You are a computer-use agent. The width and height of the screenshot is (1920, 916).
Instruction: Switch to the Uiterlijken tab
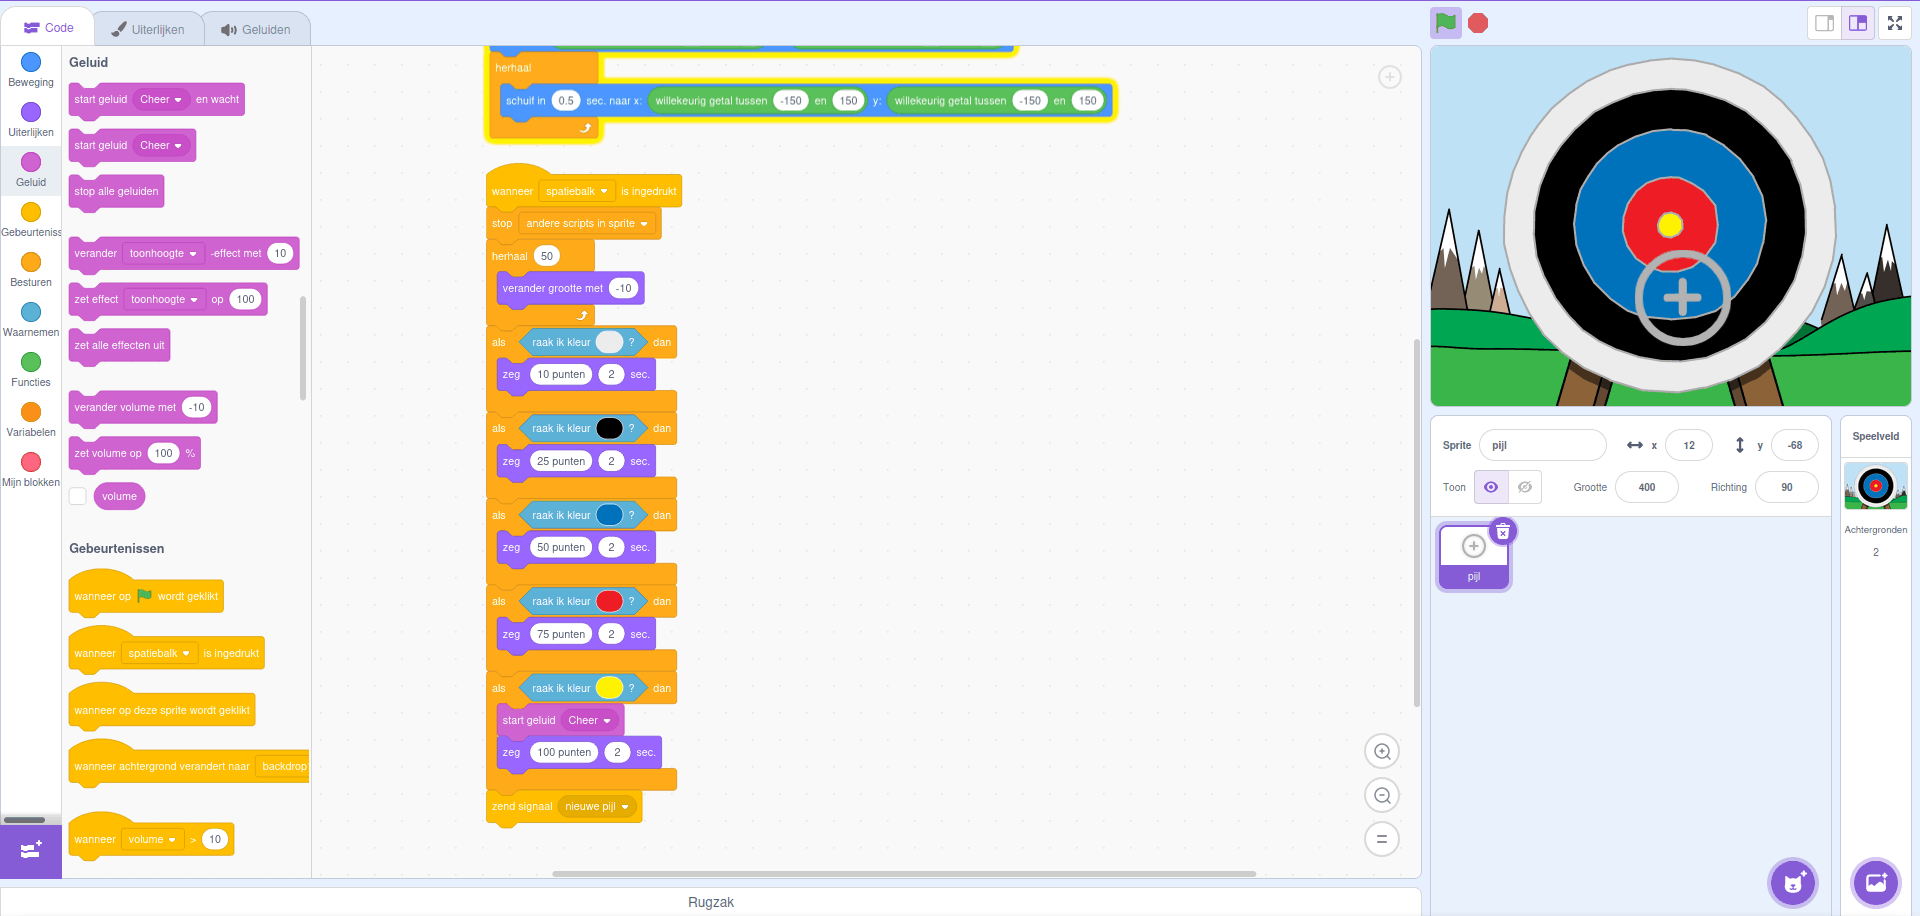[148, 29]
